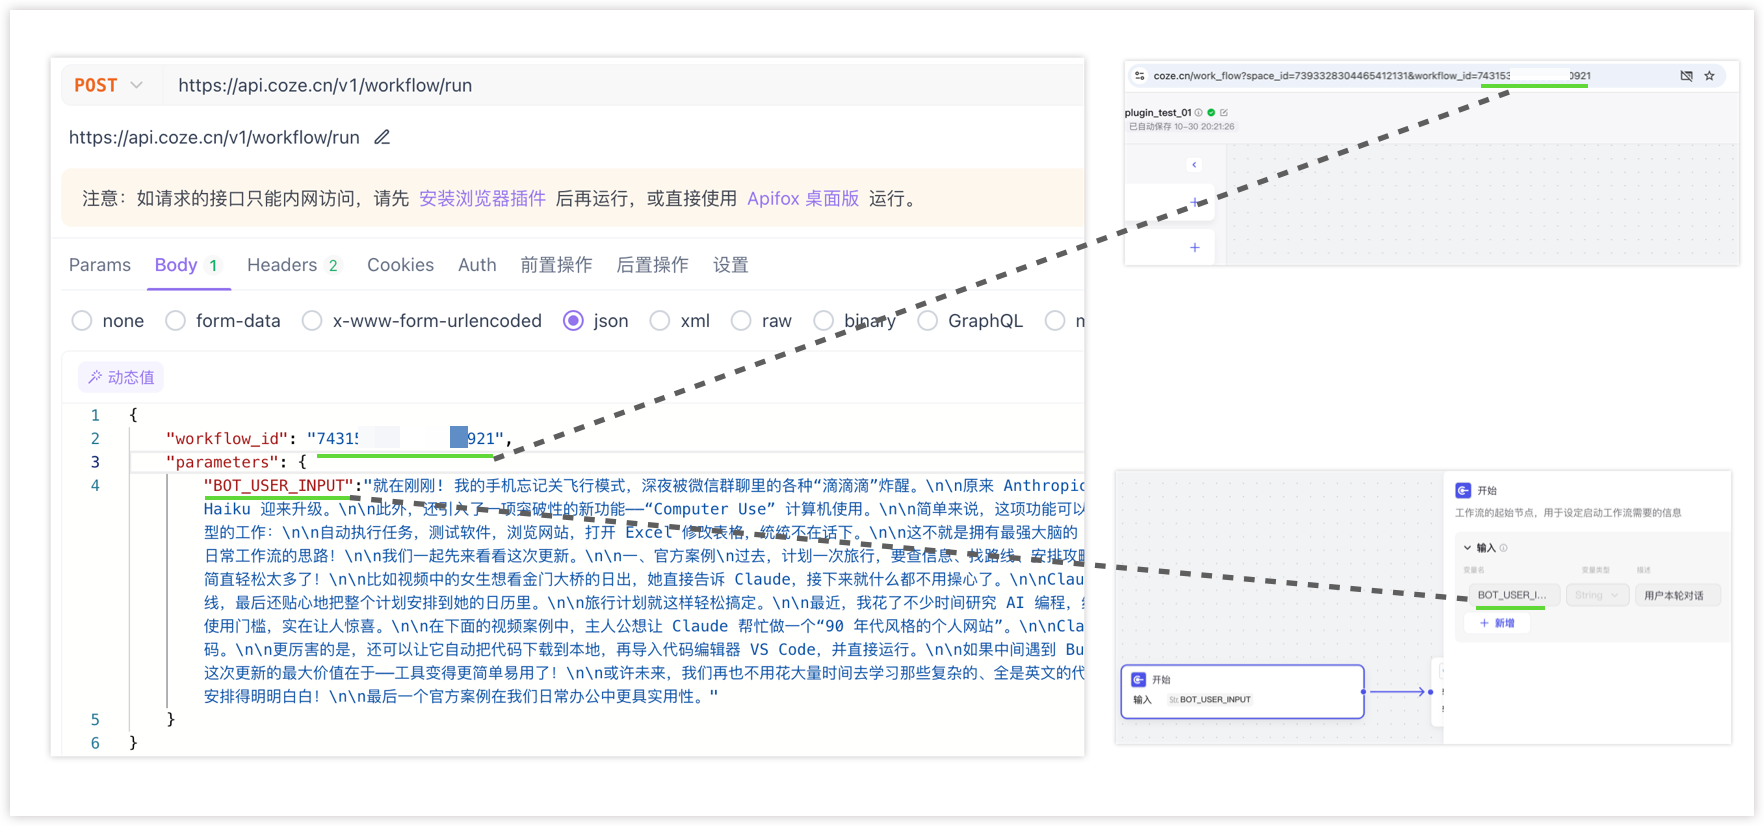Screen dimensions: 1764x826
Task: Click the info icon beside plugin_test_01
Action: tap(1199, 113)
